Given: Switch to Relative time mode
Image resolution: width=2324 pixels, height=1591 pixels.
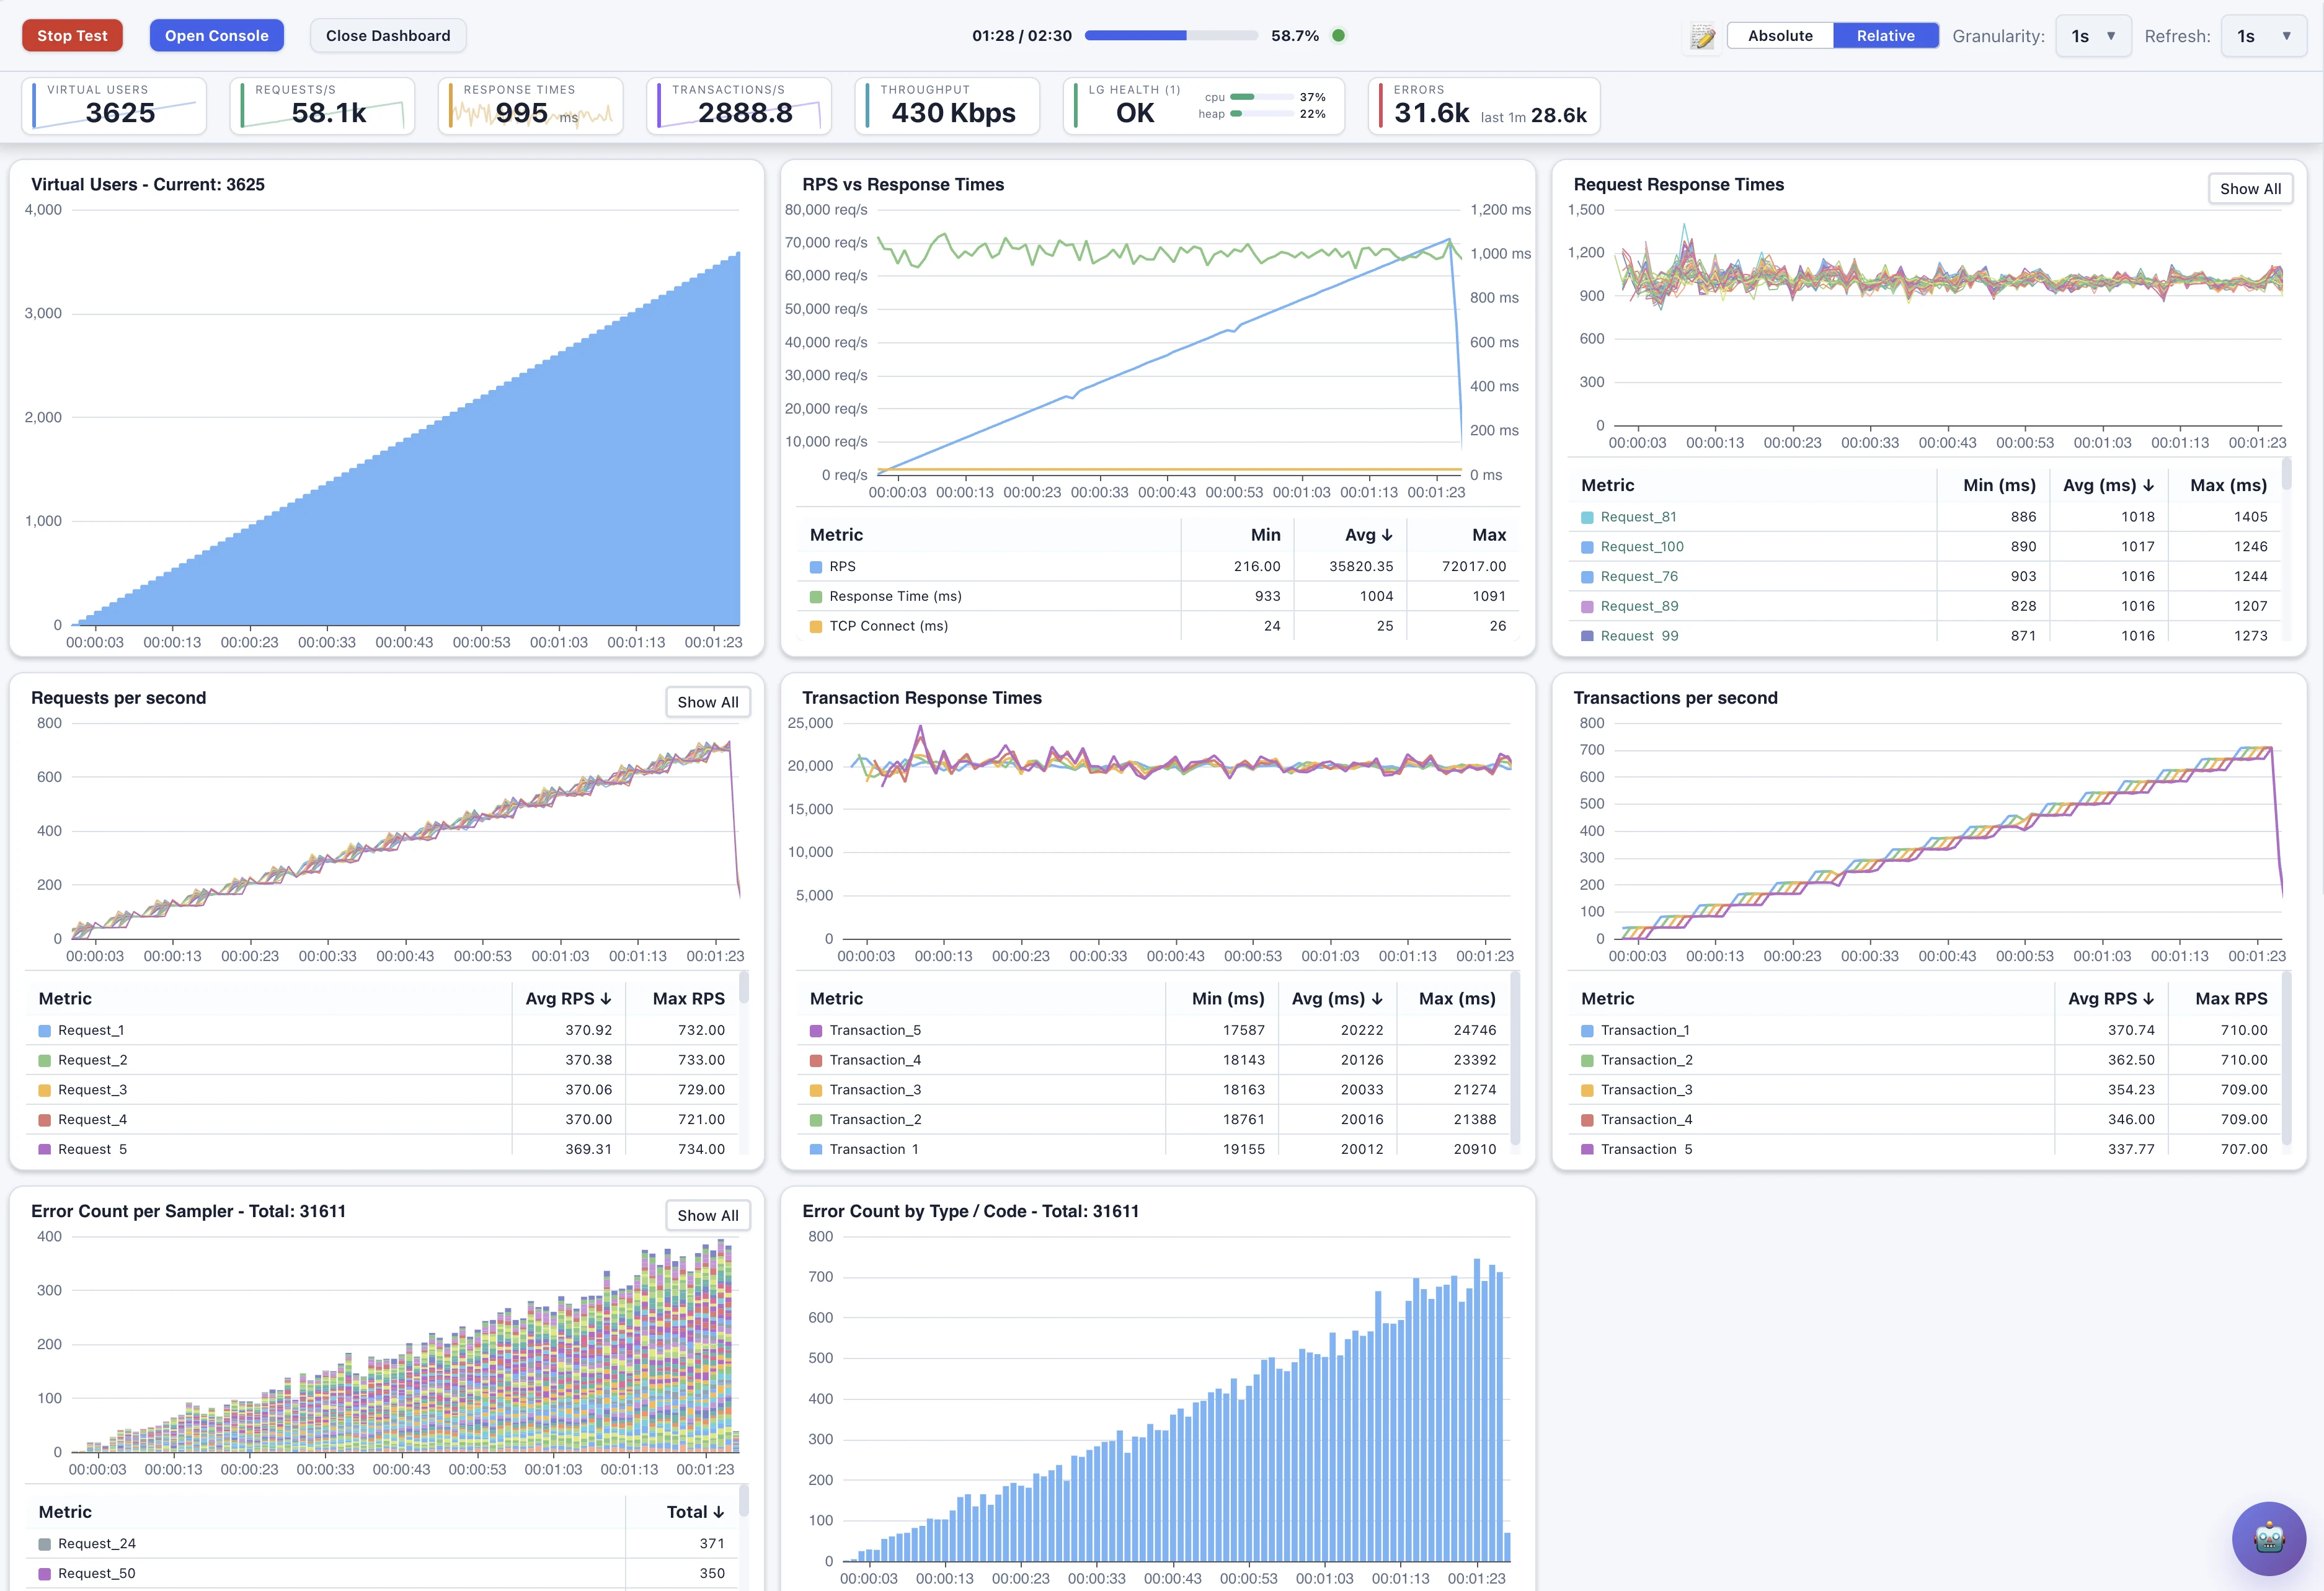Looking at the screenshot, I should tap(1885, 36).
